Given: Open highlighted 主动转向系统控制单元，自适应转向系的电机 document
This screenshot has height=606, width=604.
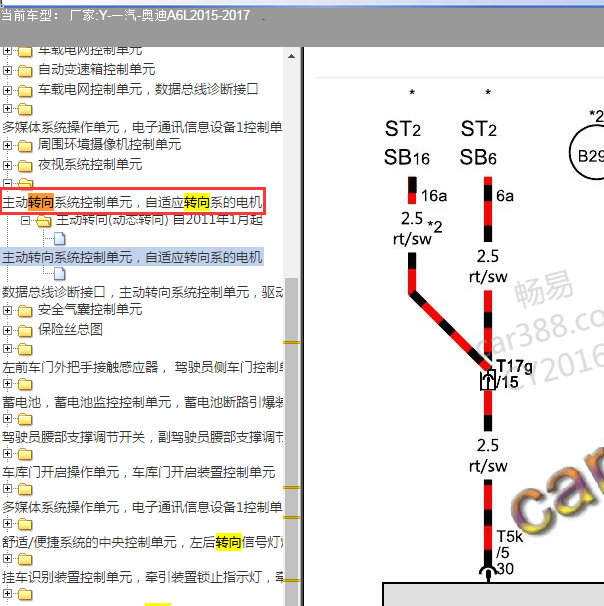Looking at the screenshot, I should click(133, 257).
